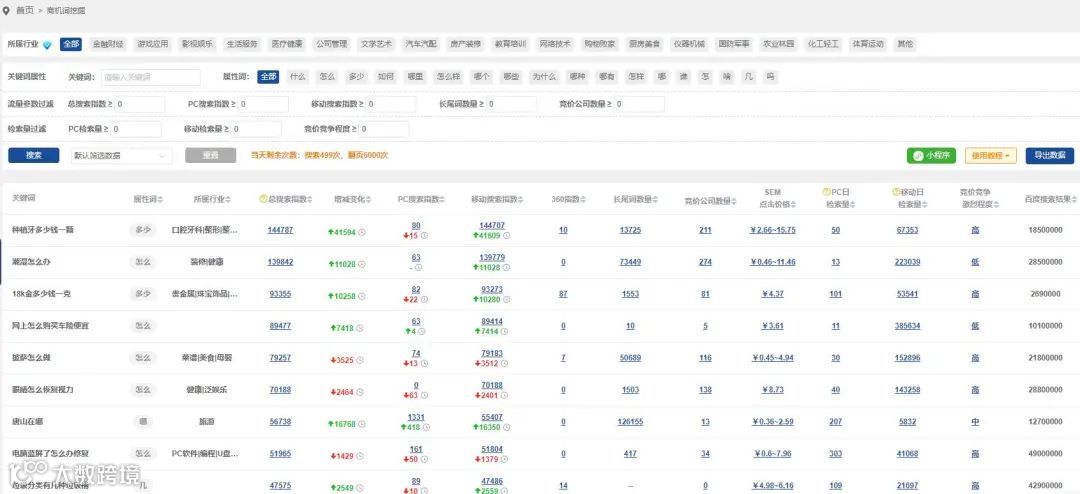Image resolution: width=1080 pixels, height=494 pixels.
Task: Sort the 移动搜索指数 column
Action: coord(521,199)
